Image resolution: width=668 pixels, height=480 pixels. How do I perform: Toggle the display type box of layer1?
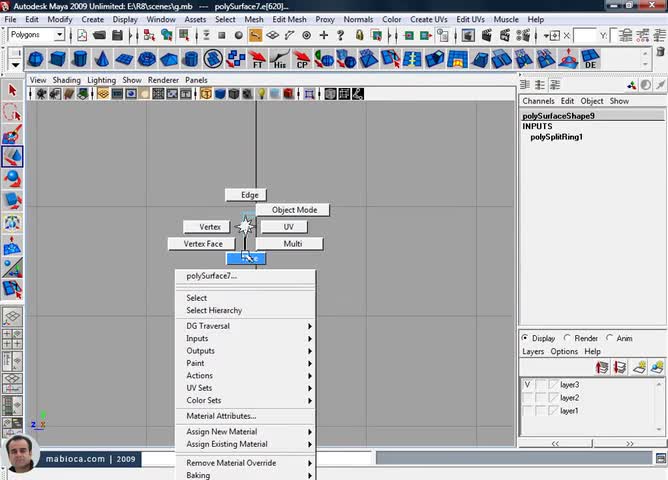541,411
